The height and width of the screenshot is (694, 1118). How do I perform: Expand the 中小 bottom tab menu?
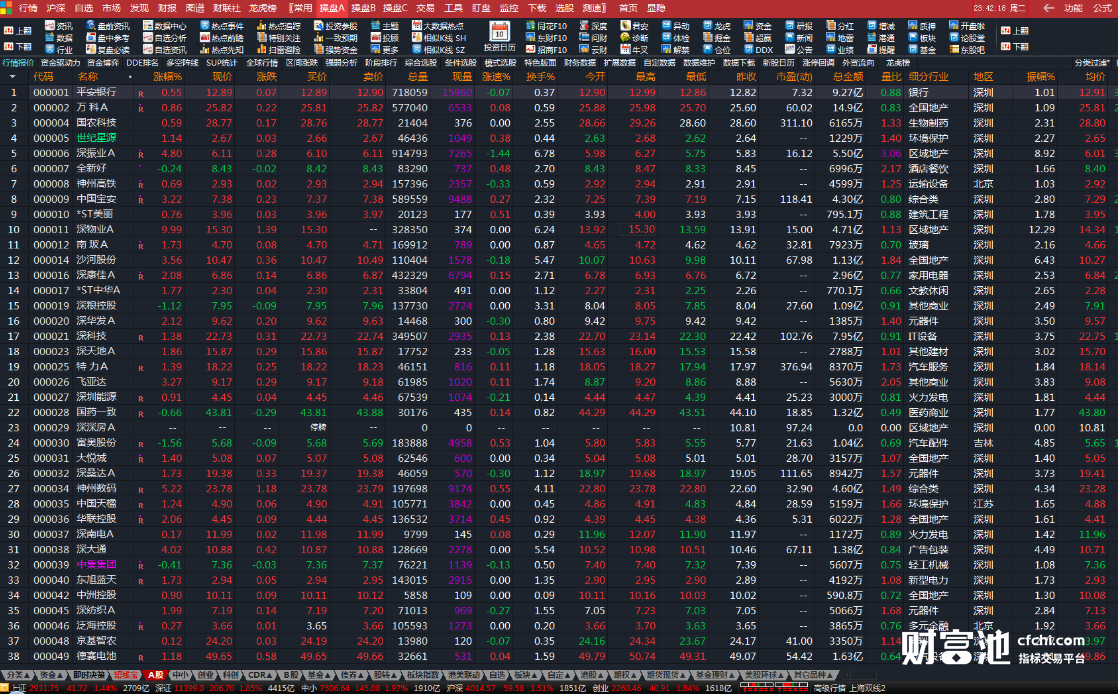[181, 675]
